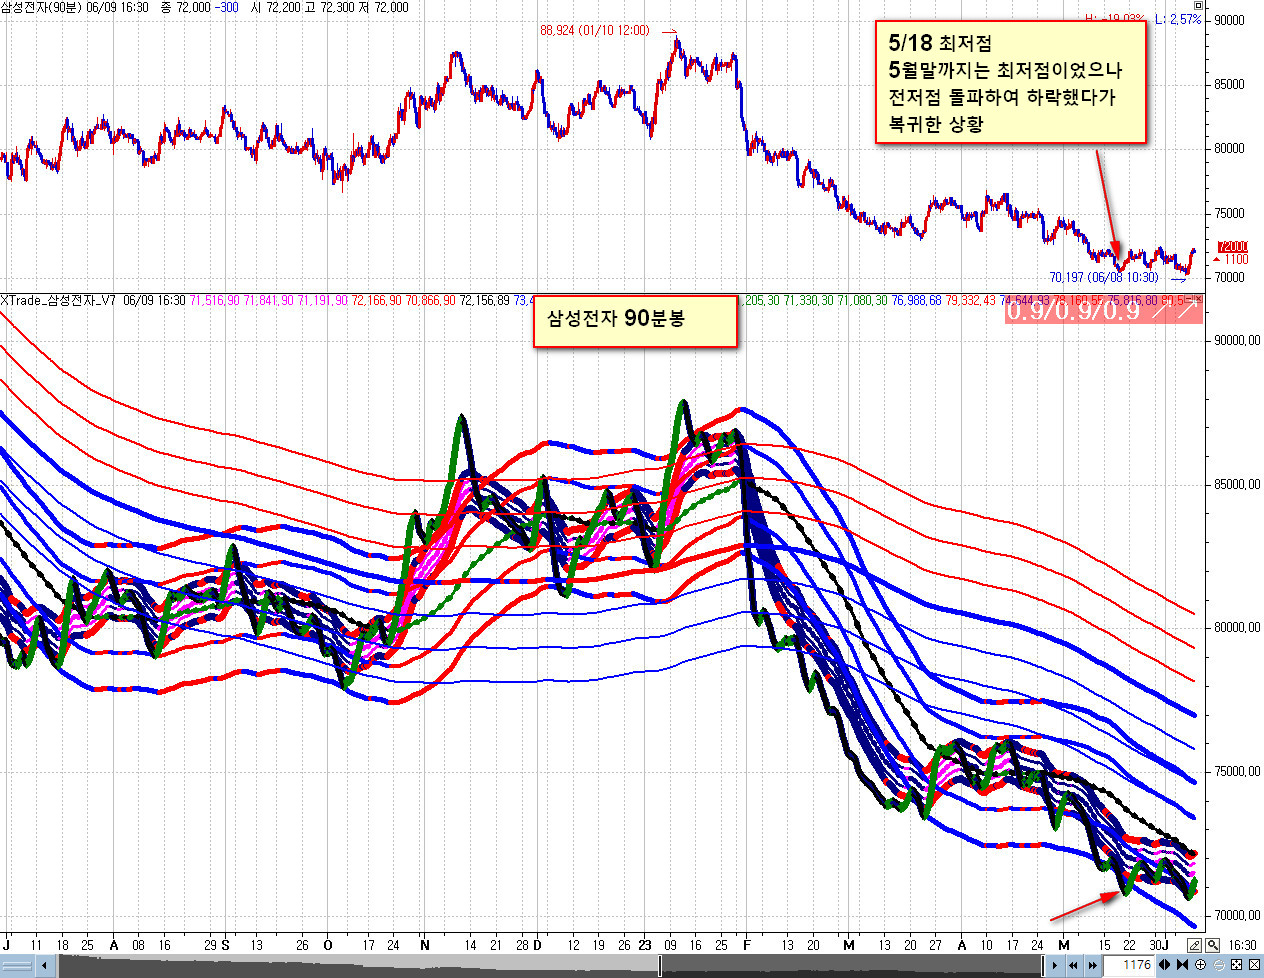Edit the bar count field showing 1176
This screenshot has height=978, width=1264.
1128,965
